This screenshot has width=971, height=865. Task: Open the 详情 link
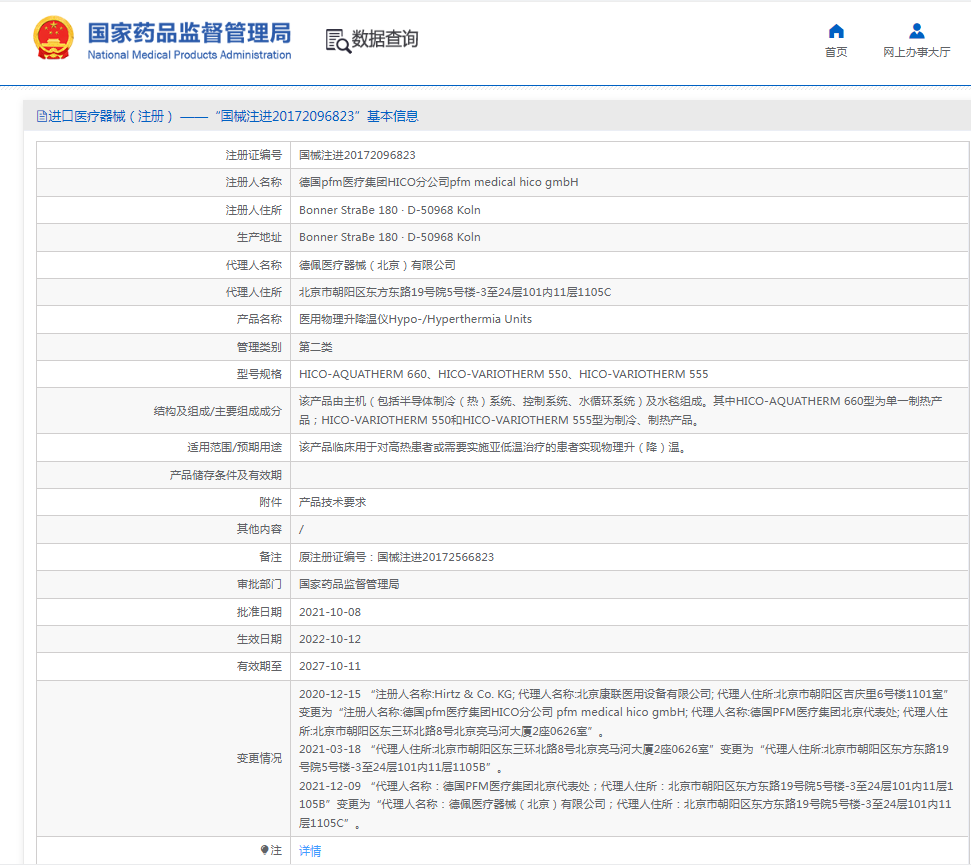pyautogui.click(x=310, y=851)
